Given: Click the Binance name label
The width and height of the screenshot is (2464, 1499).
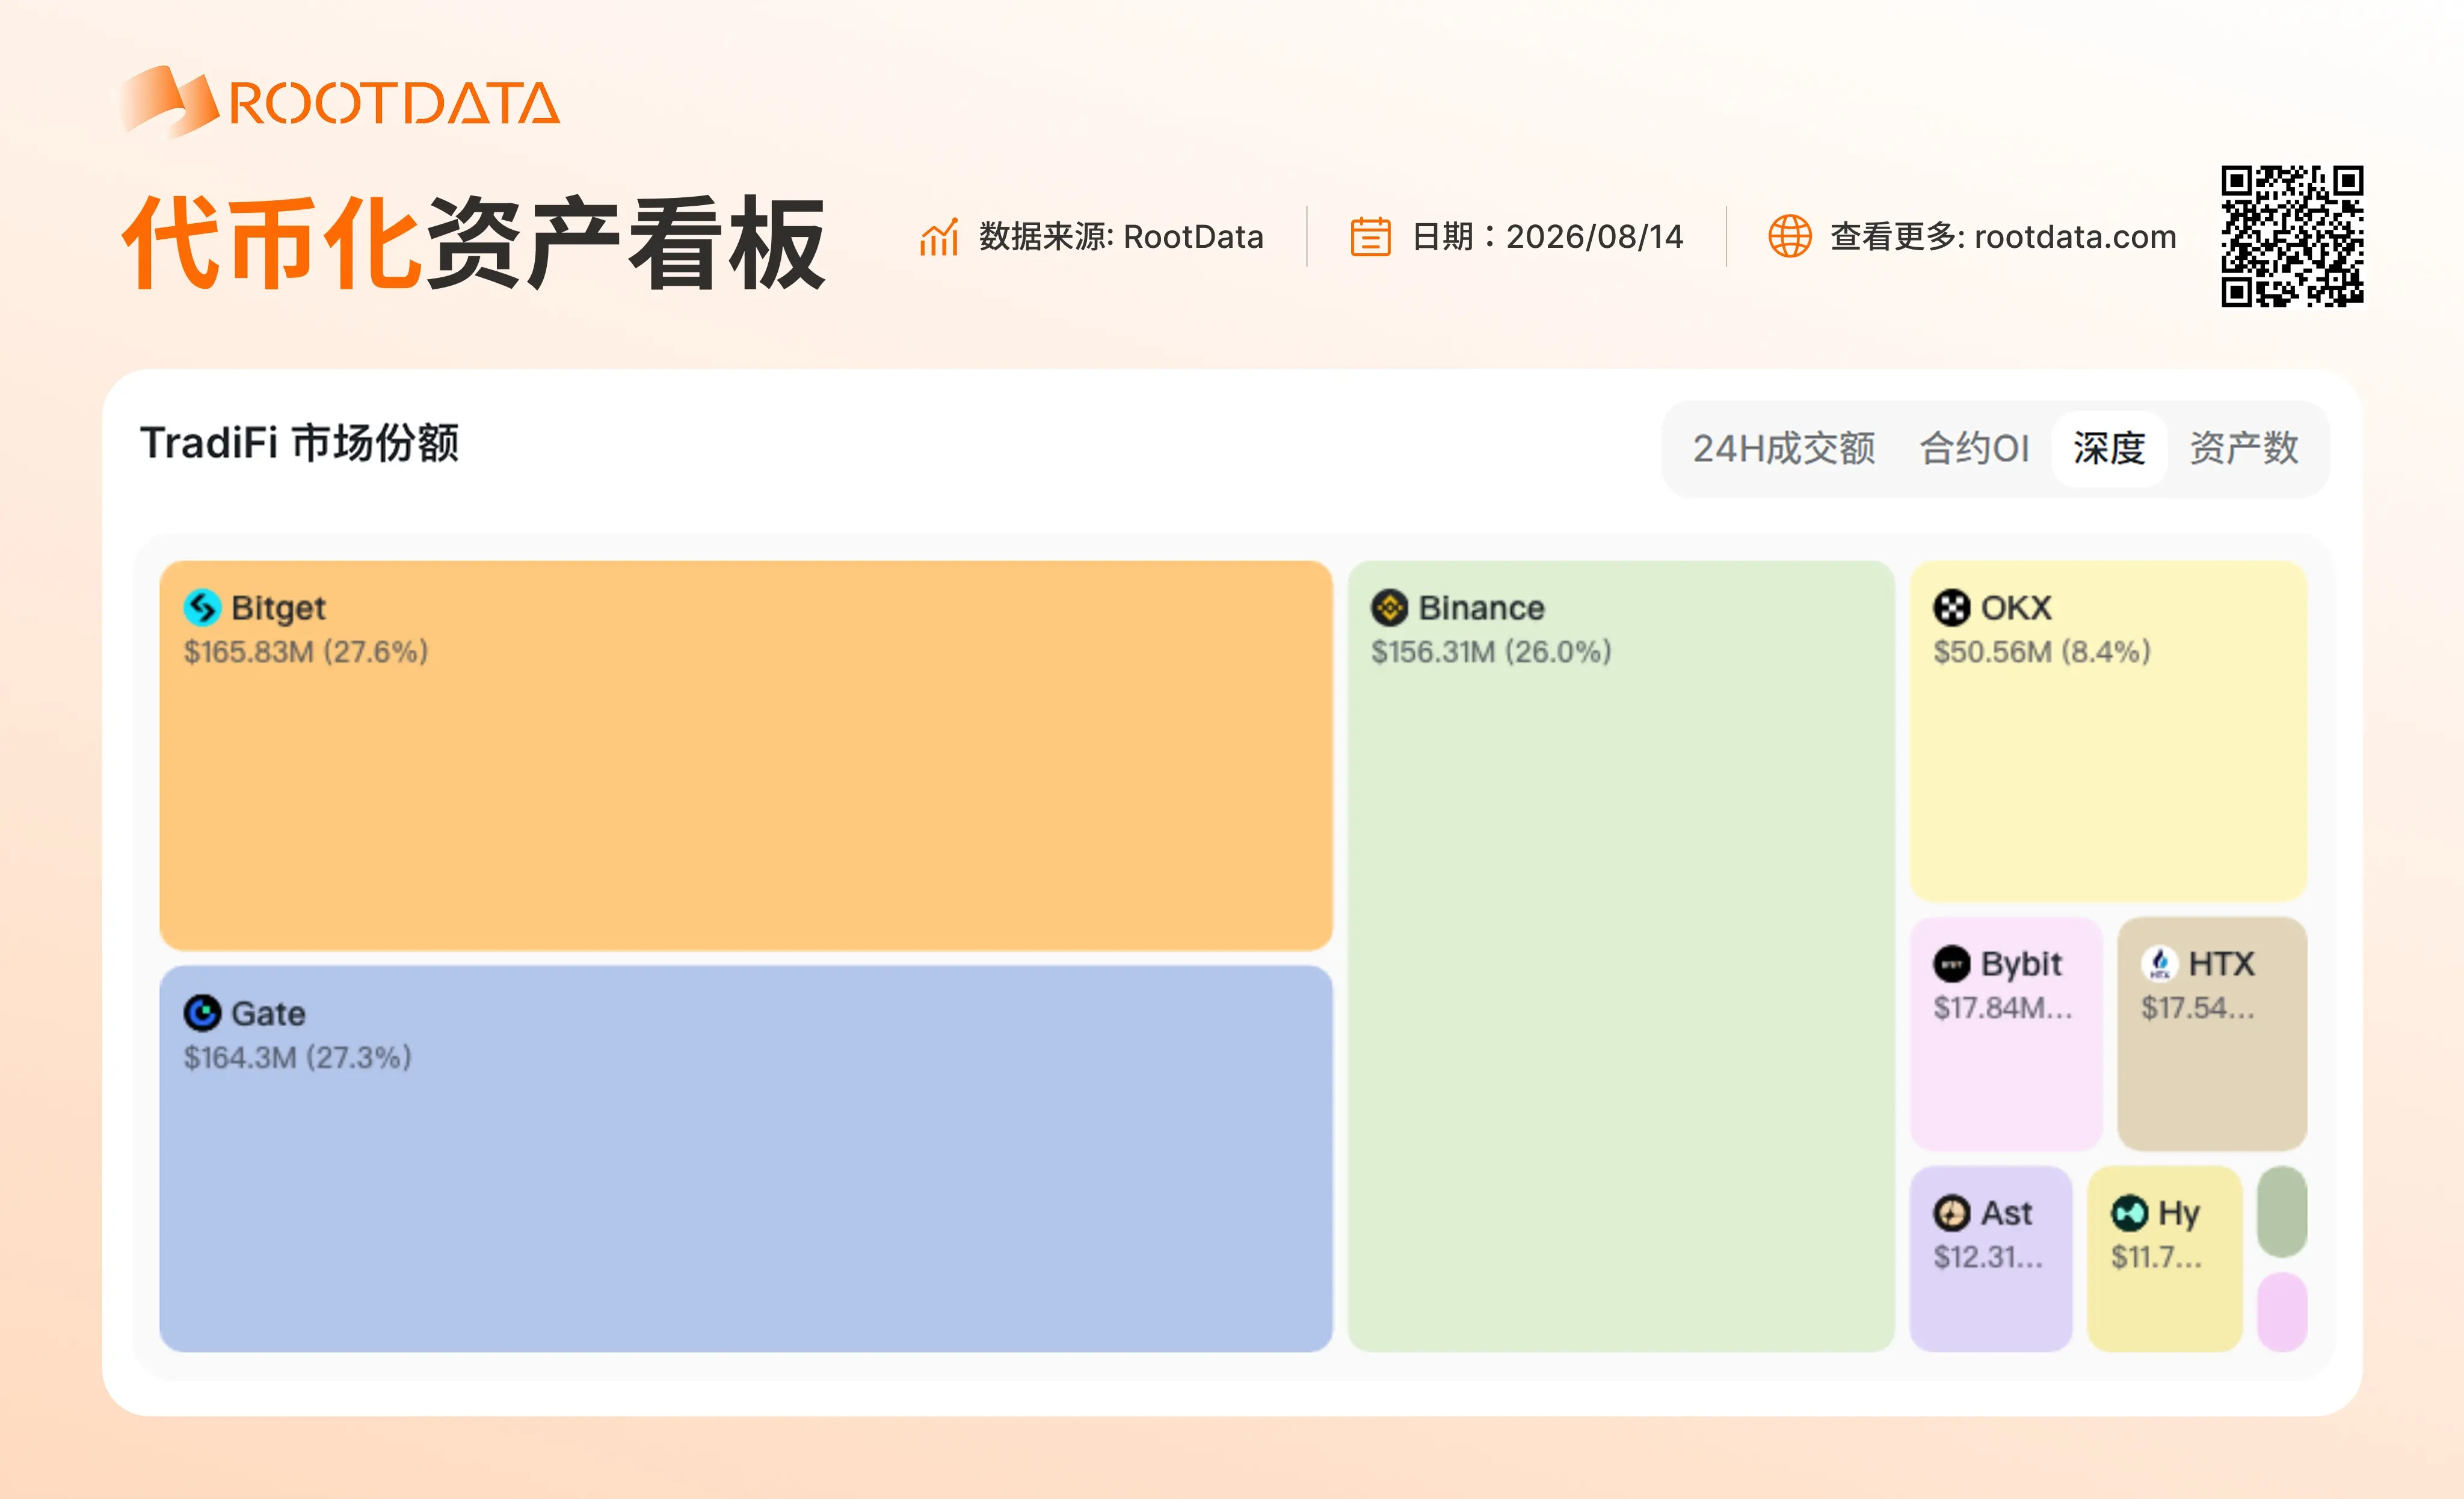Looking at the screenshot, I should 1481,608.
